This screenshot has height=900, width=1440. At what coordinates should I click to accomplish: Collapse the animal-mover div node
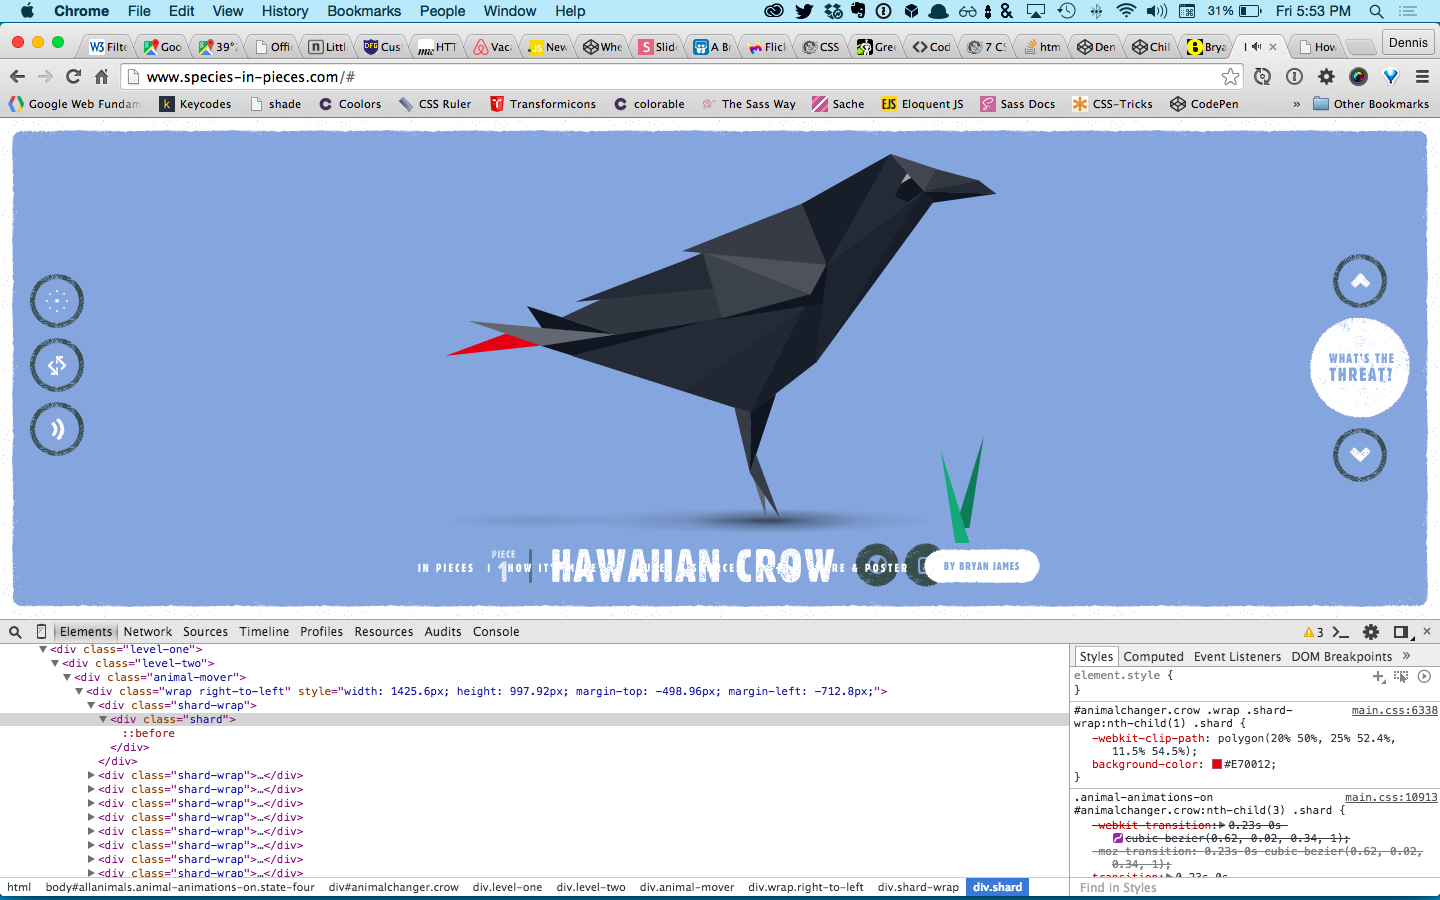67,677
